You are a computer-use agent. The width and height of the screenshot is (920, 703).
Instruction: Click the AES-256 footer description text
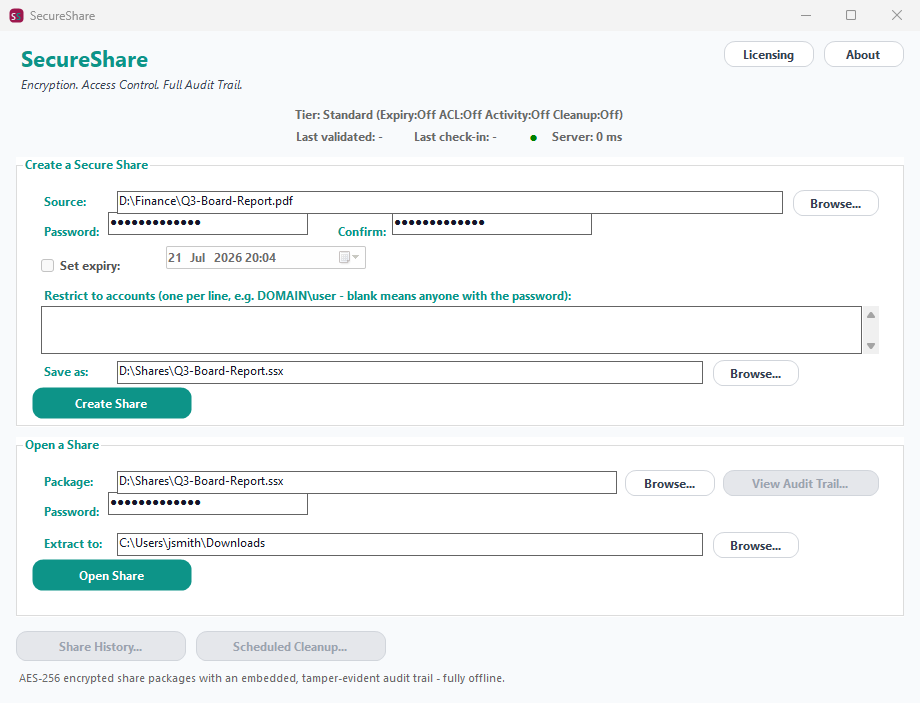(x=262, y=678)
